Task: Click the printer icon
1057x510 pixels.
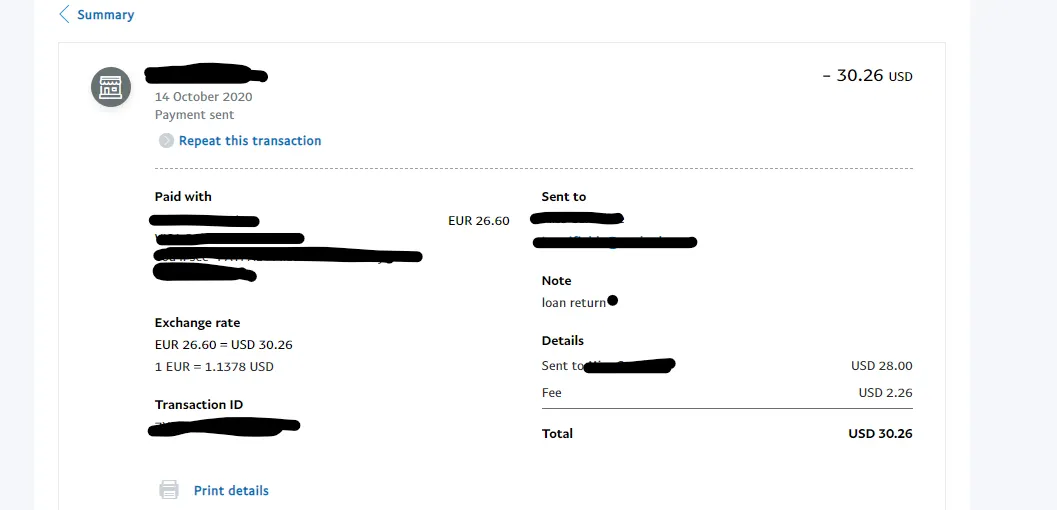Action: pyautogui.click(x=170, y=490)
